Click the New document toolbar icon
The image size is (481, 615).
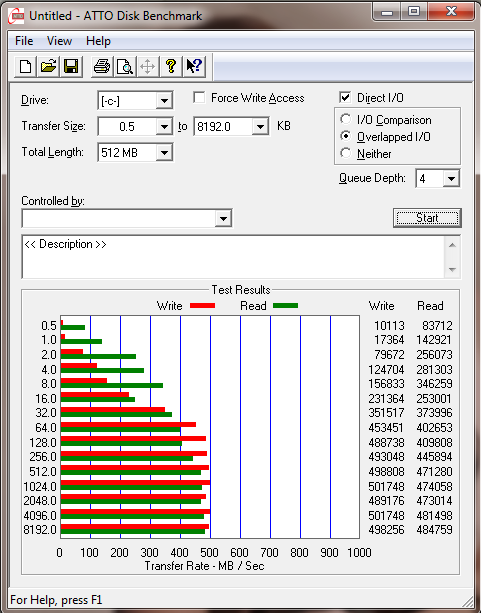26,66
